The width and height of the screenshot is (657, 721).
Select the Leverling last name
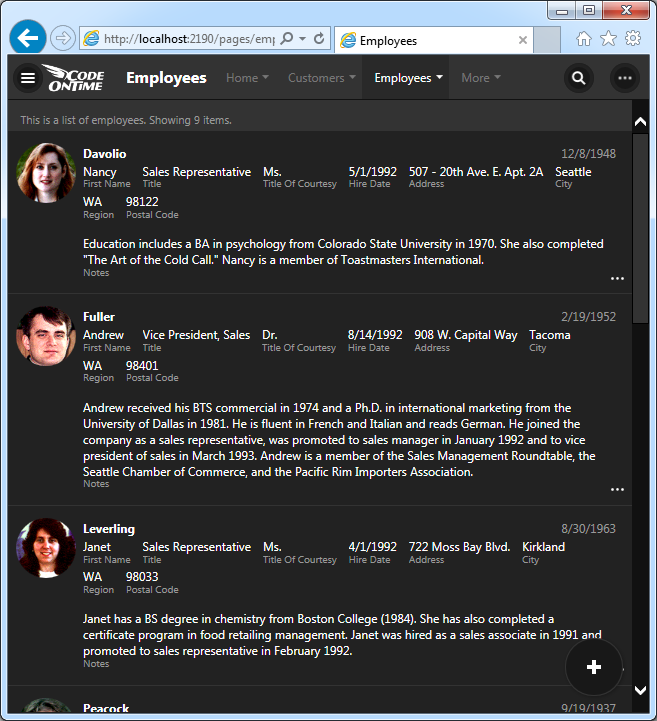(109, 529)
